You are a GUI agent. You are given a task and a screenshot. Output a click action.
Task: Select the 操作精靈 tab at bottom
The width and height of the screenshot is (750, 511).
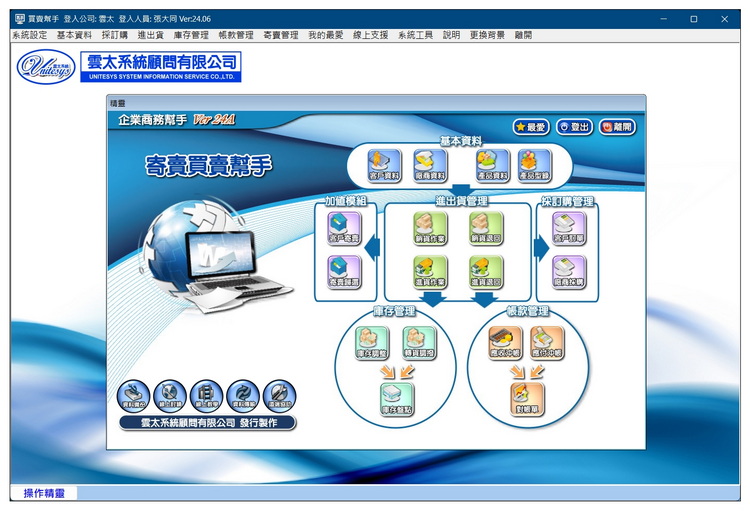[43, 493]
